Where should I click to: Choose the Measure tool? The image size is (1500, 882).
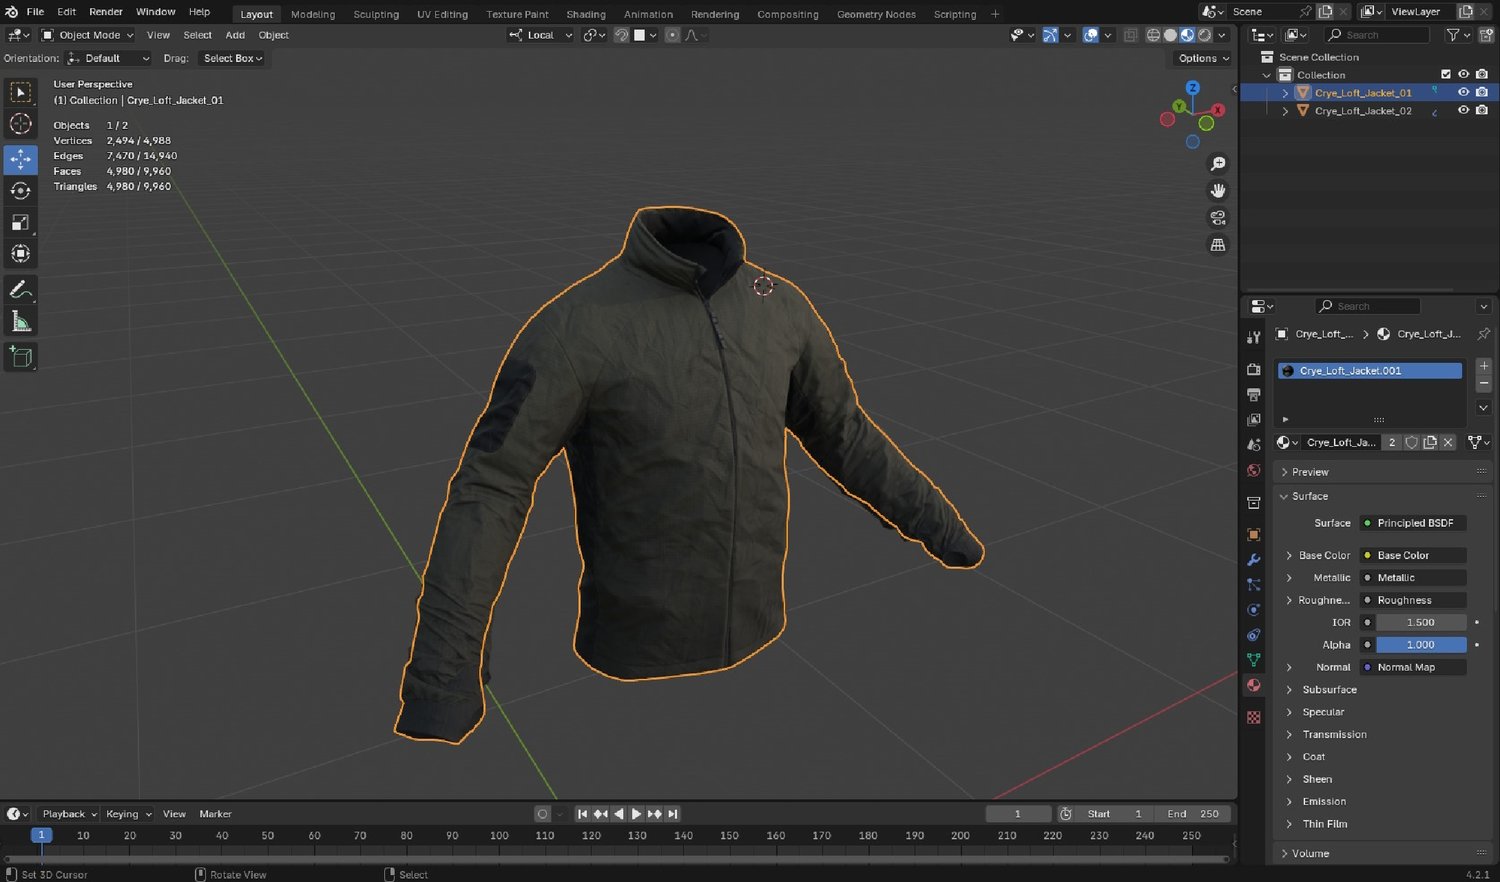coord(20,322)
